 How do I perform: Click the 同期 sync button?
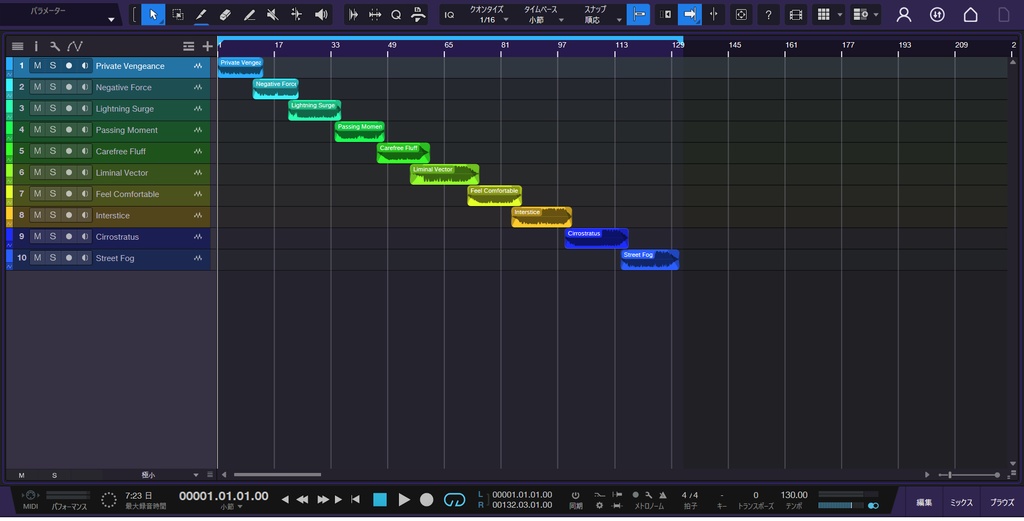click(x=575, y=500)
